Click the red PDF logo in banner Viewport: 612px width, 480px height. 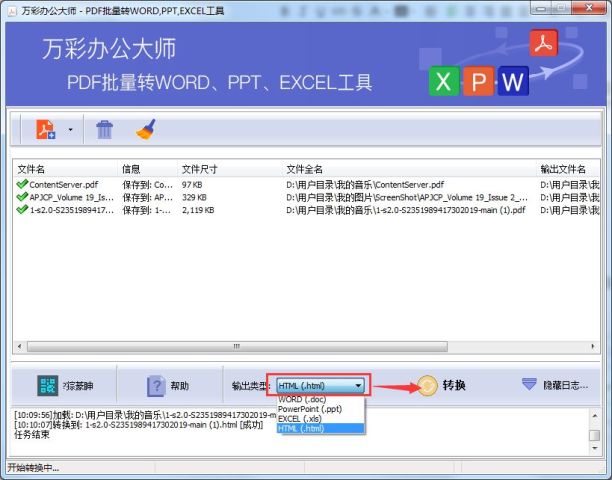click(544, 43)
